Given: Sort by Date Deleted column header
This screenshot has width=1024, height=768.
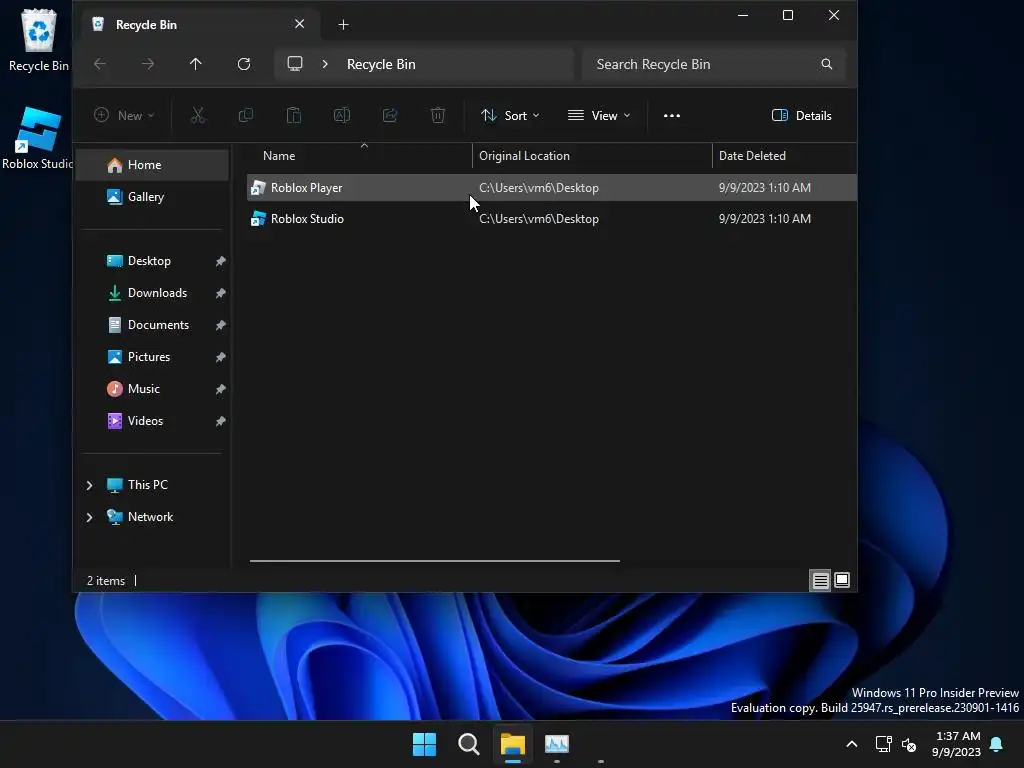Looking at the screenshot, I should 784,156.
